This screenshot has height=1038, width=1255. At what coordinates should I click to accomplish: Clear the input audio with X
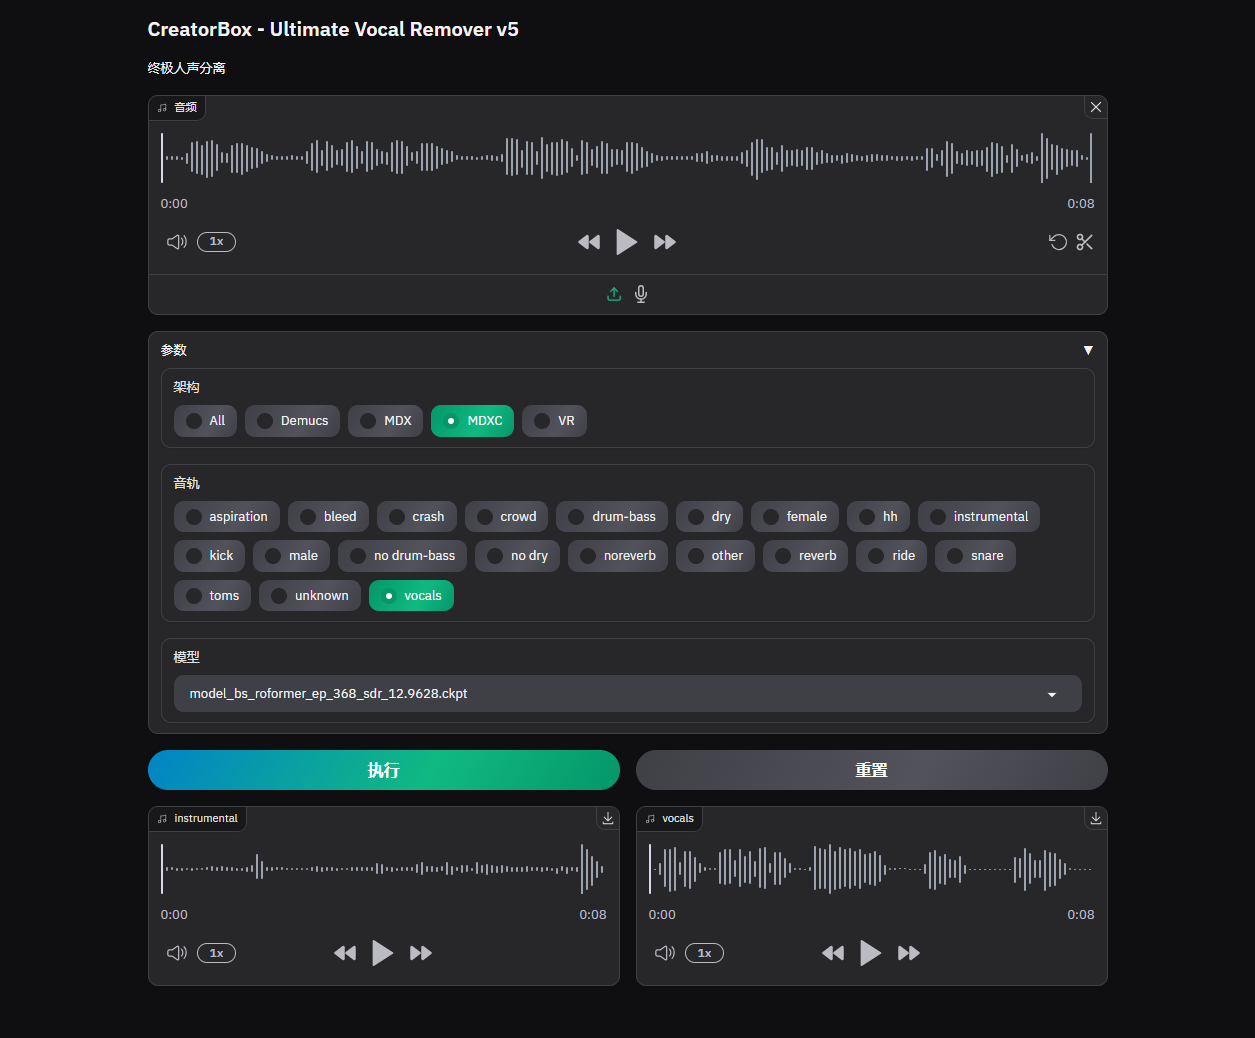pos(1096,107)
